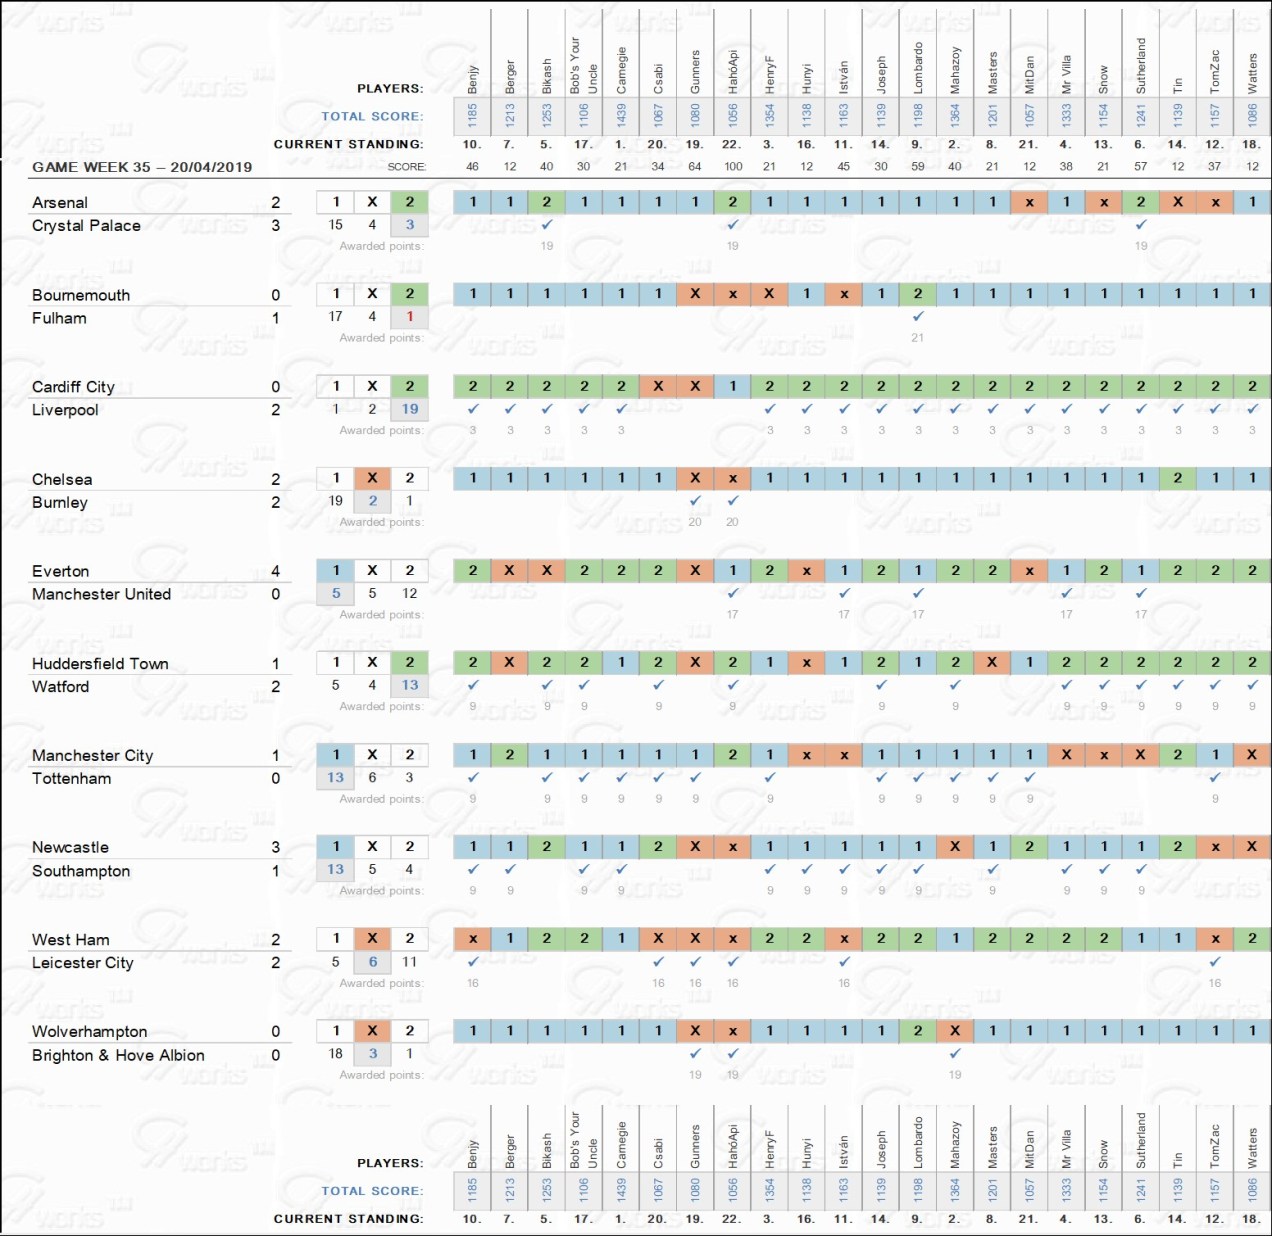Select the orange 'X' outcome box for West Ham–Leicester
The height and width of the screenshot is (1236, 1272).
tap(372, 938)
